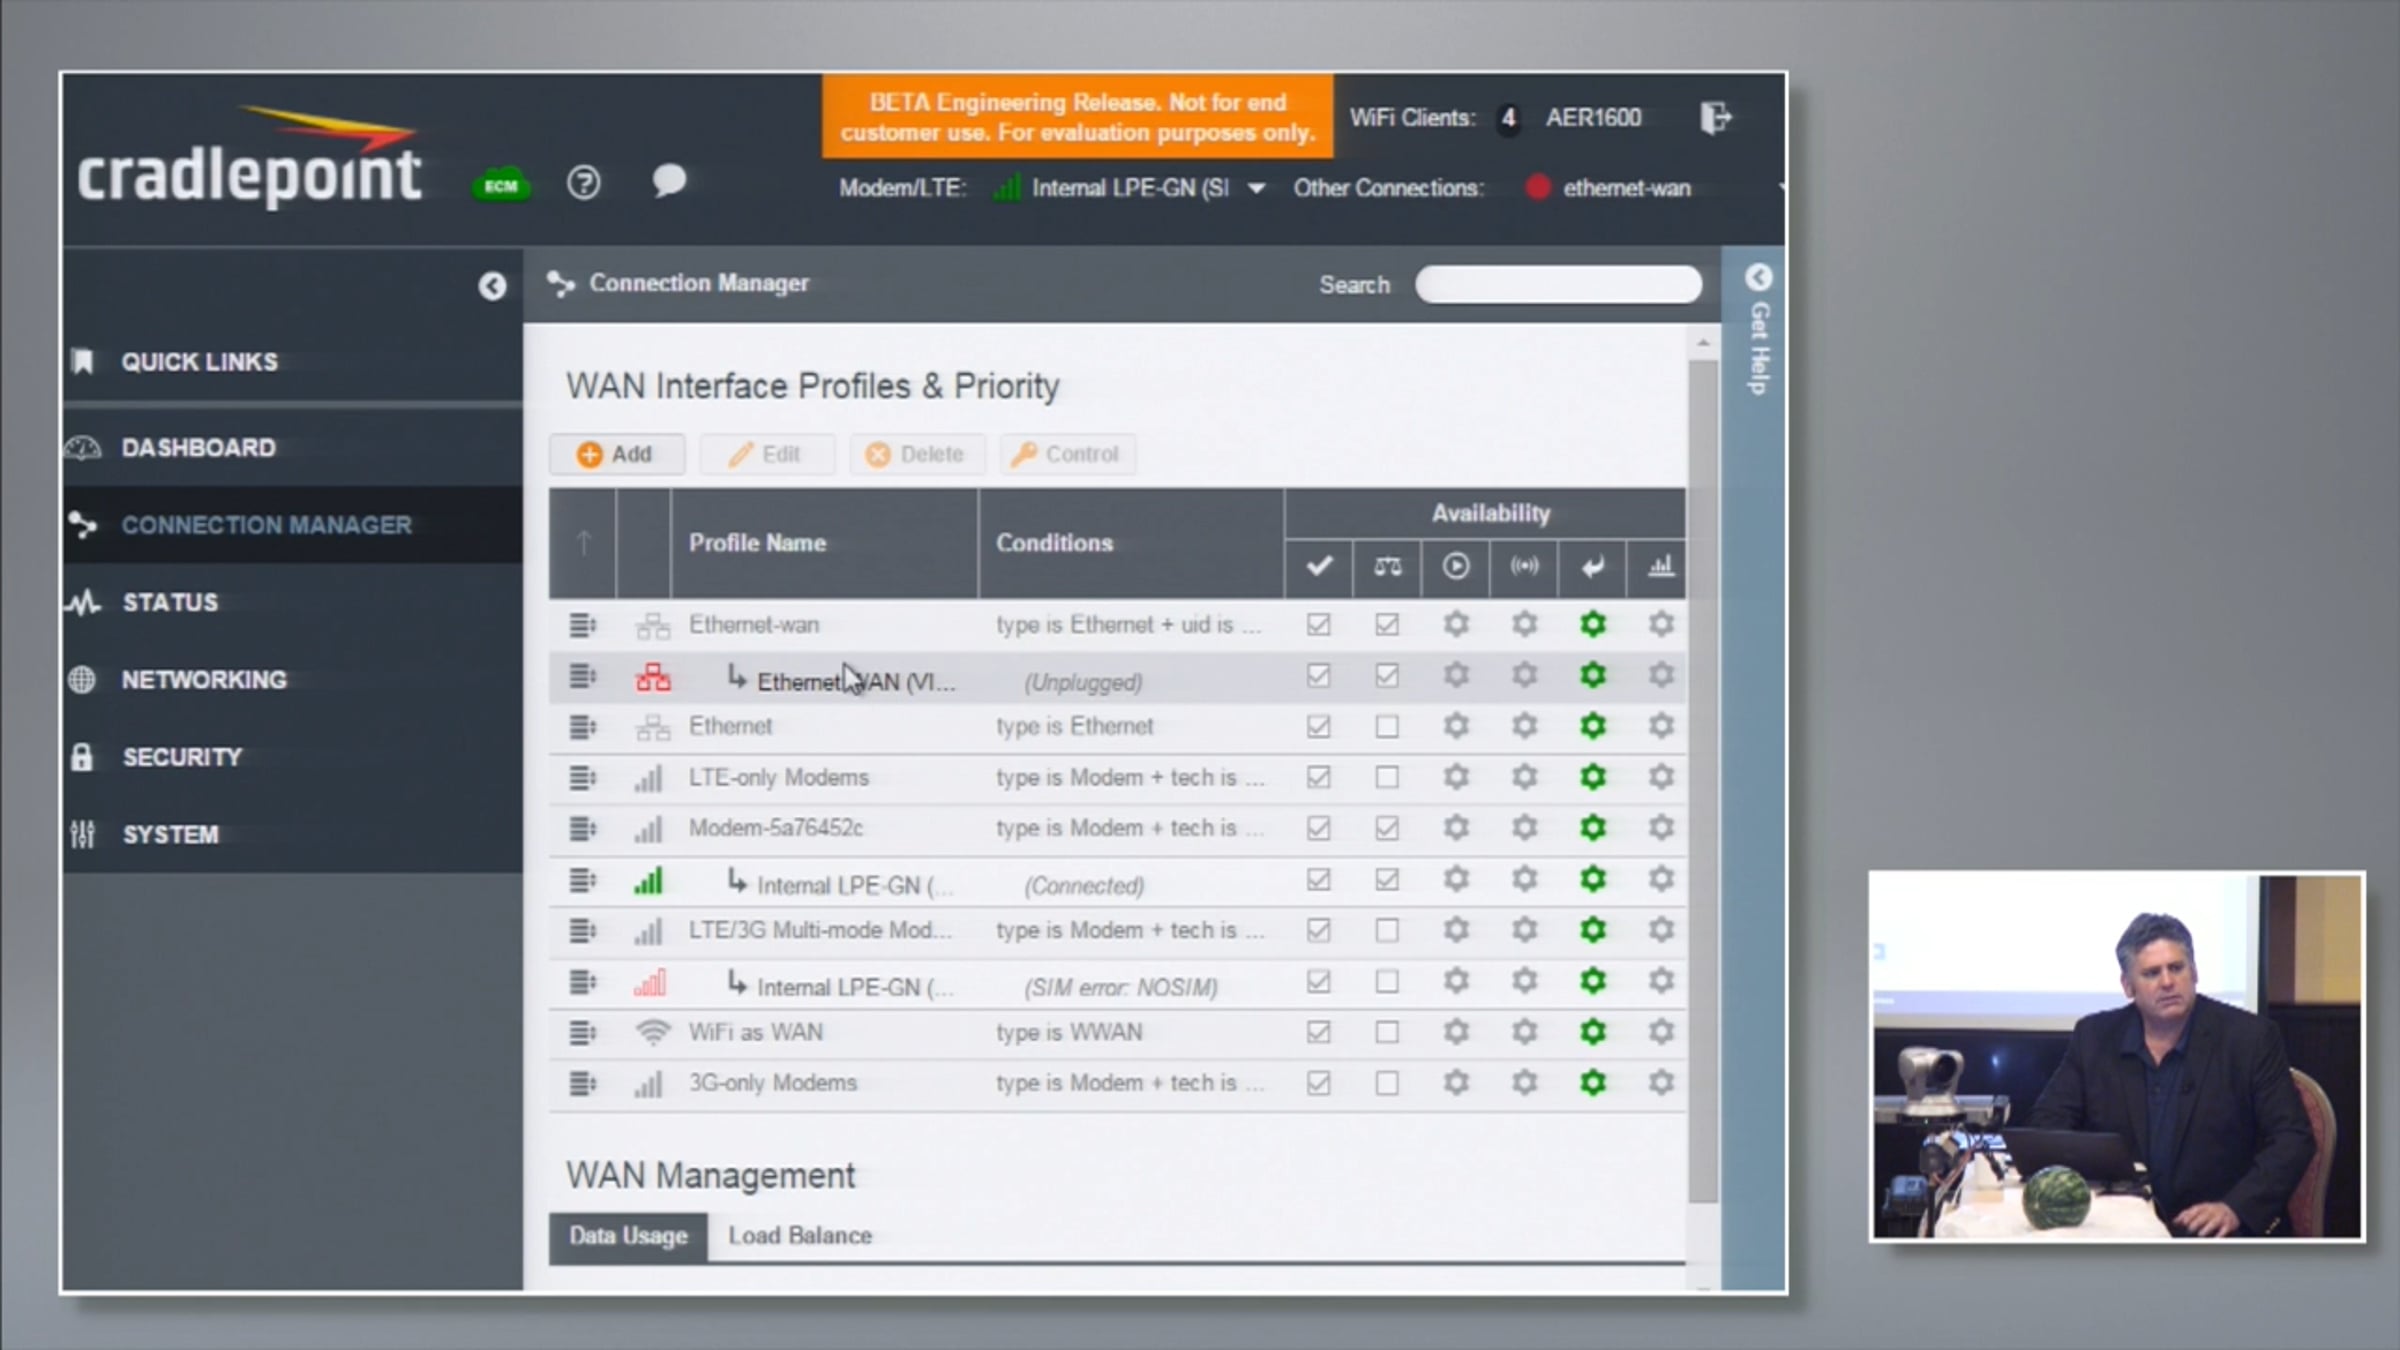The width and height of the screenshot is (2400, 1350).
Task: Enable load balance for Ethernet profile
Action: click(x=1387, y=727)
